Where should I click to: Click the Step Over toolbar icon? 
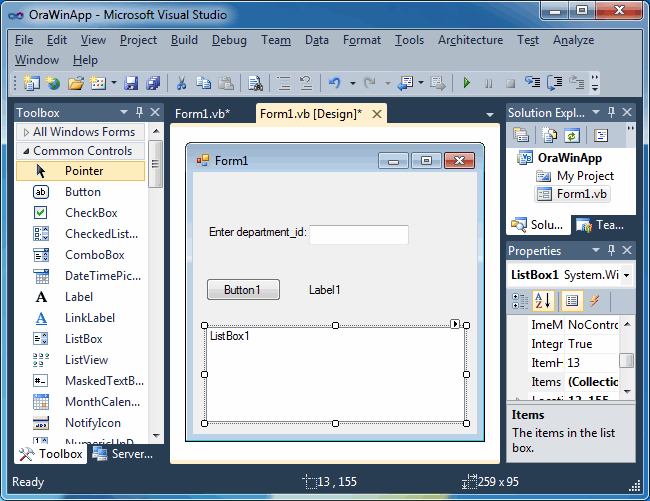[x=555, y=83]
